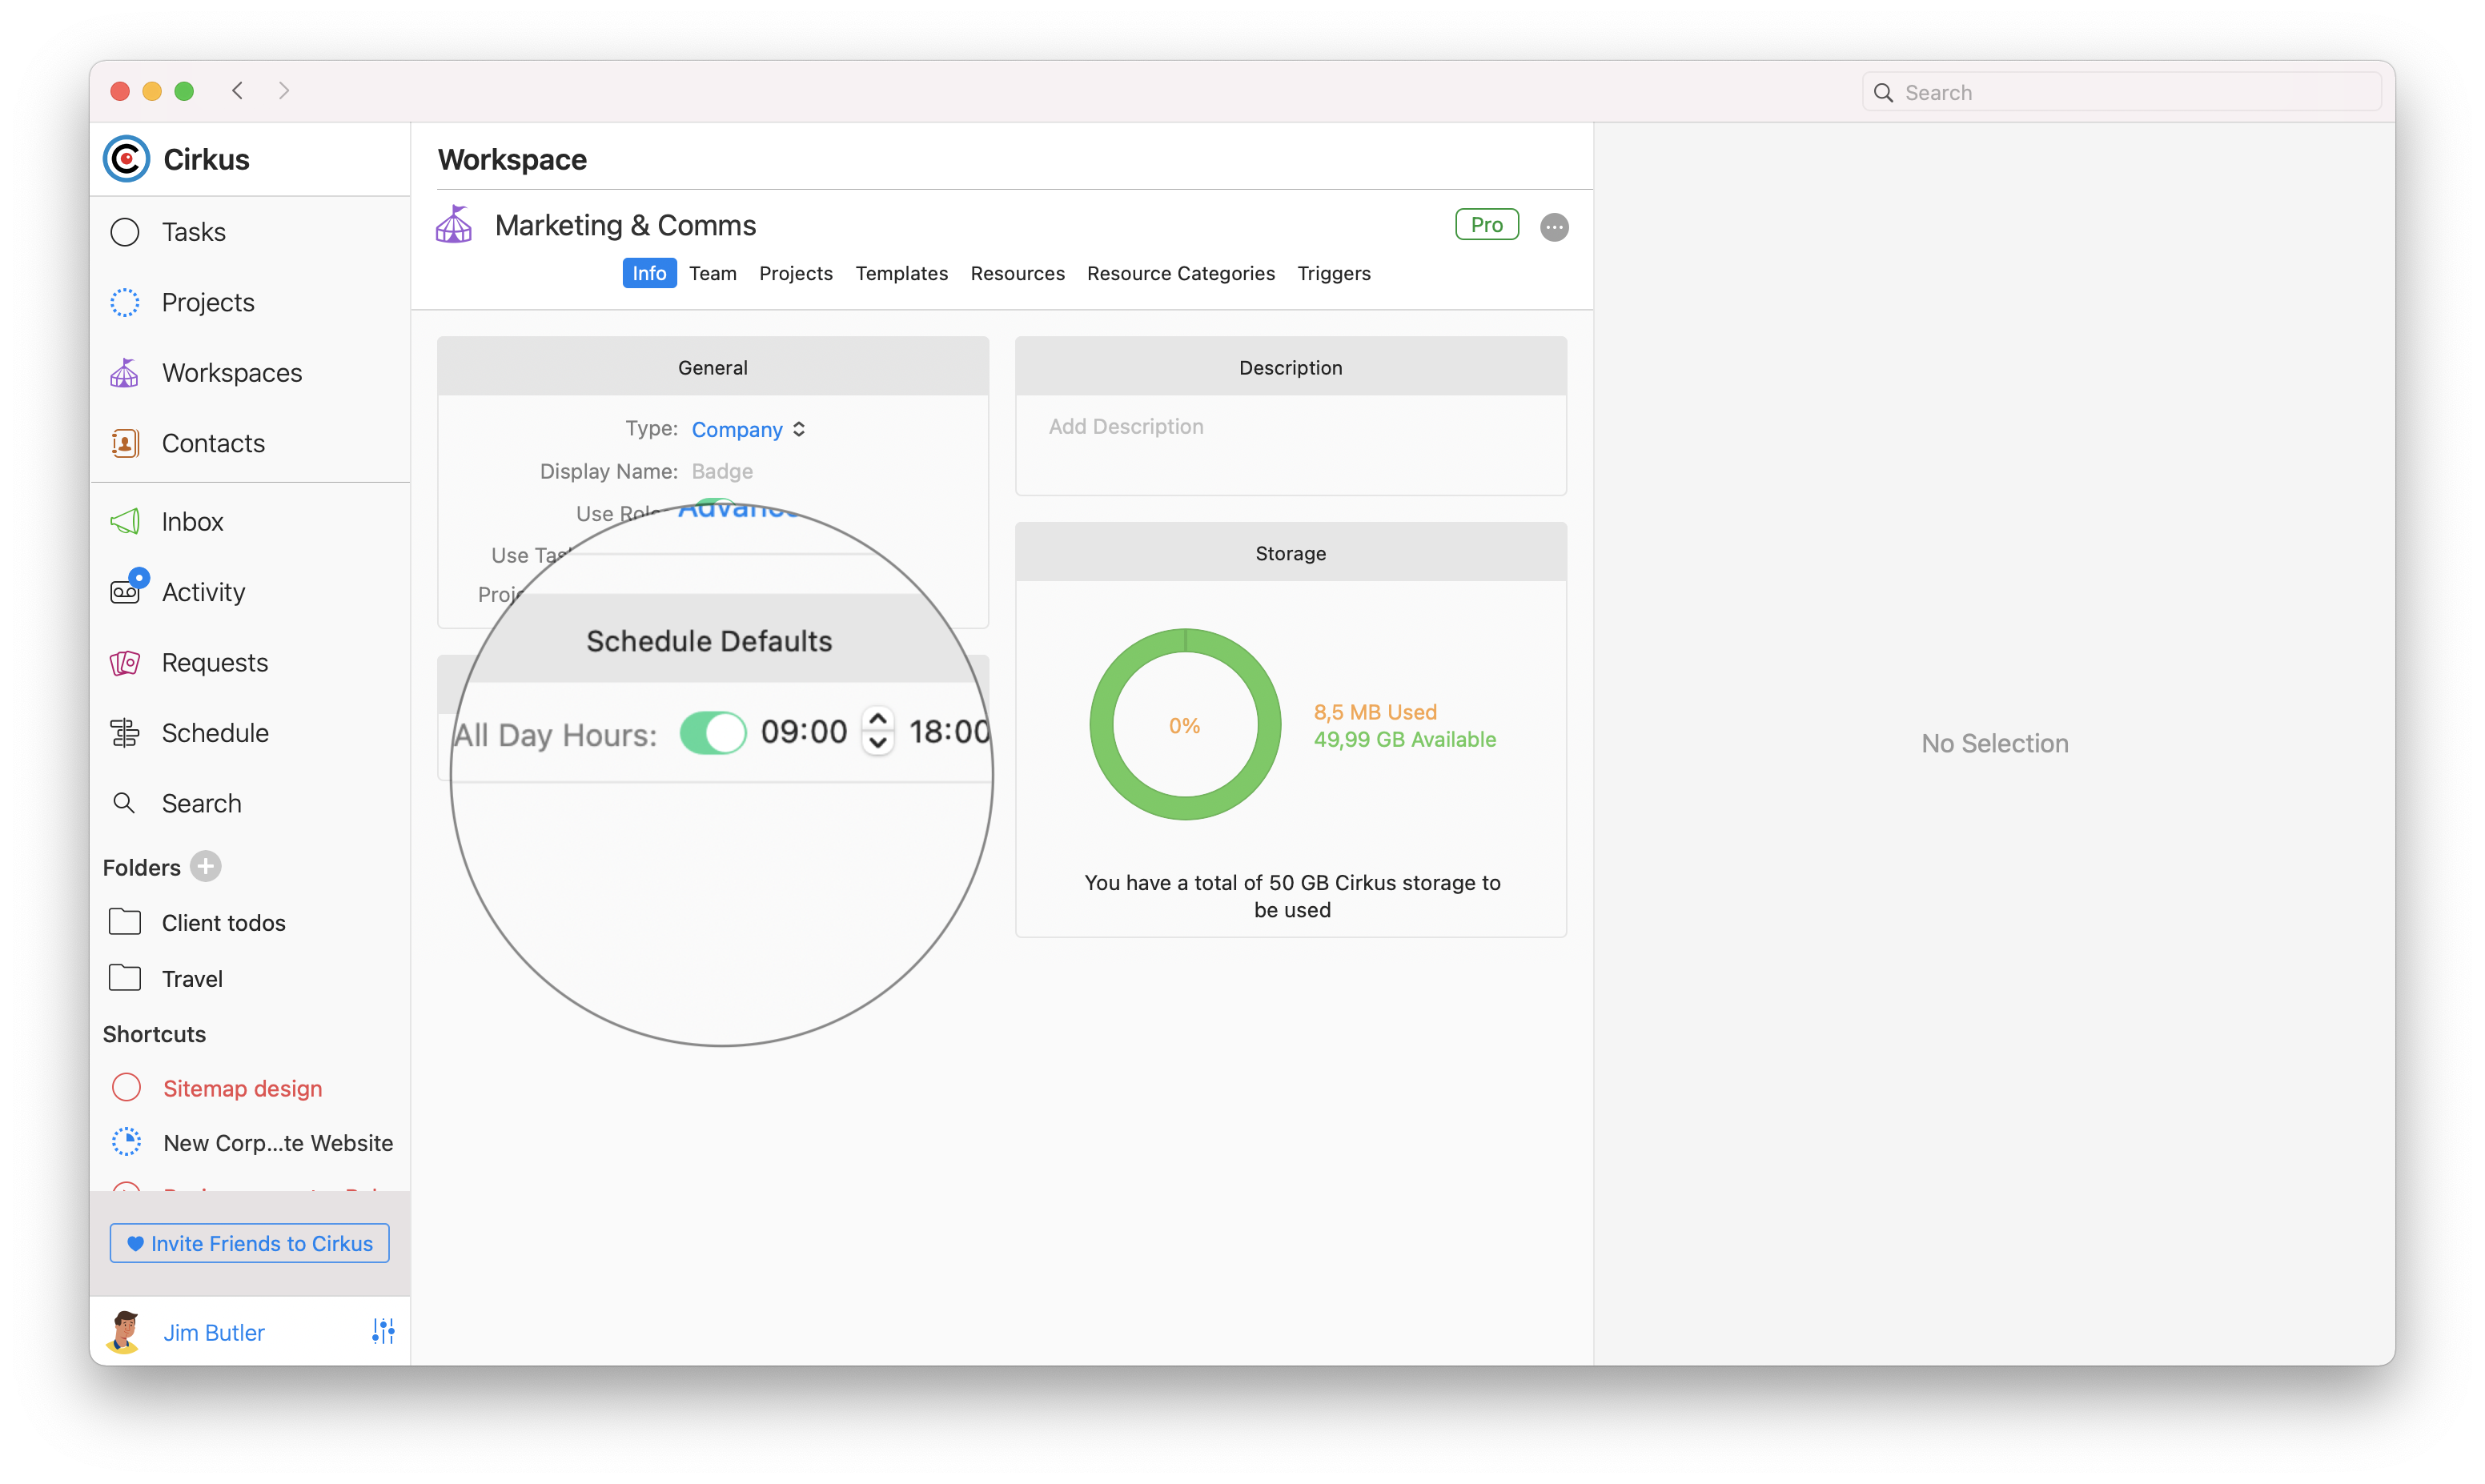Open Projects via its dotted circle icon
The image size is (2485, 1484).
tap(125, 302)
